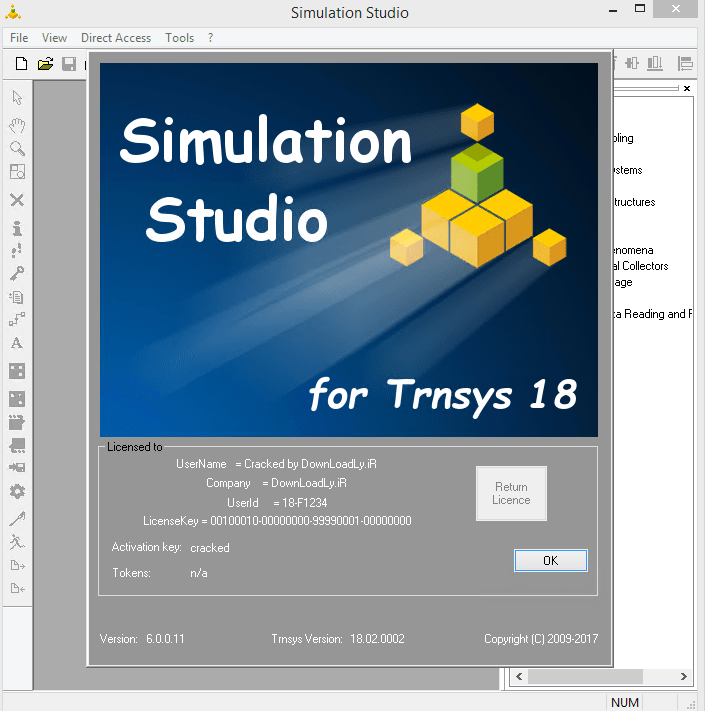The image size is (705, 711).
Task: Click the Version '6.0.0.11' text
Action: 165,639
